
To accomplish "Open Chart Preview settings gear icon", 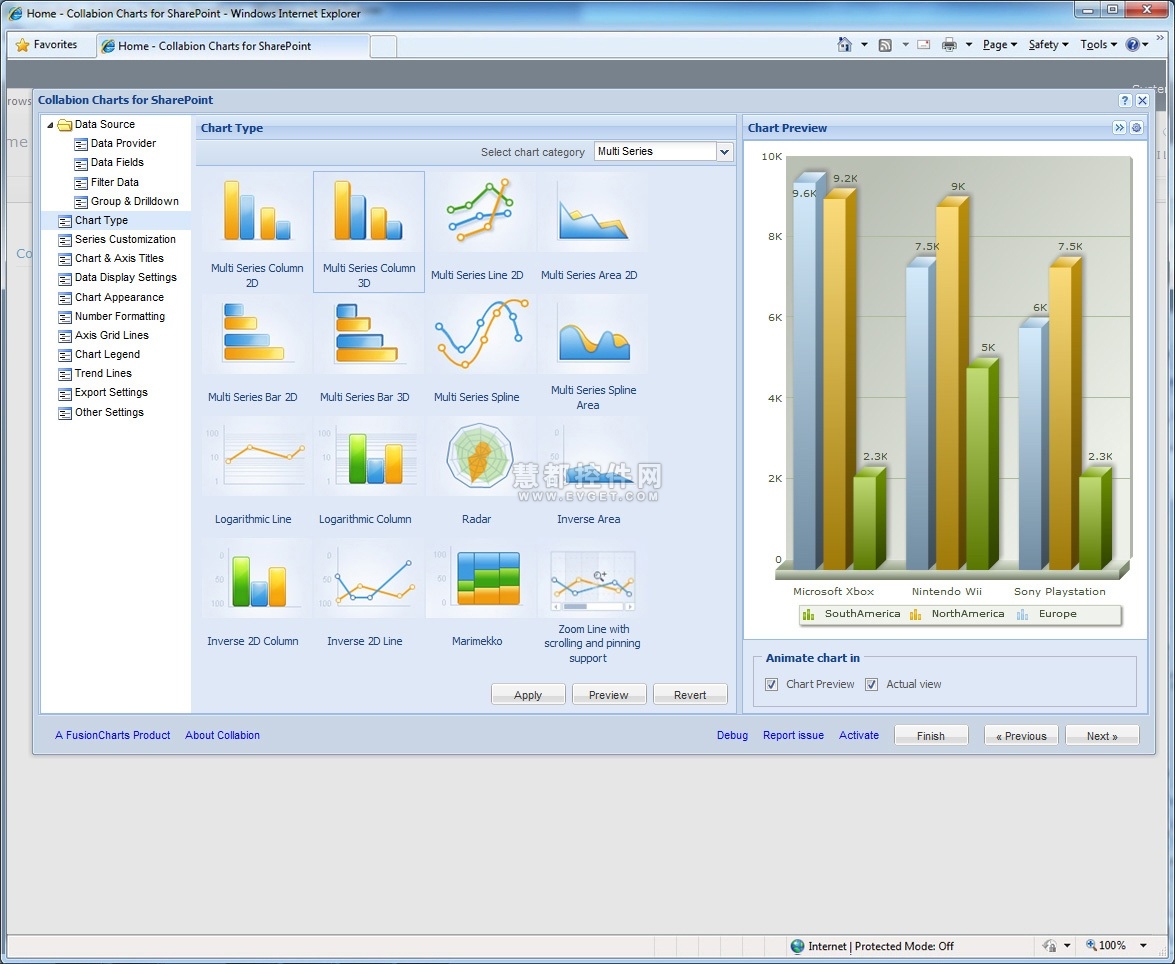I will 1137,127.
